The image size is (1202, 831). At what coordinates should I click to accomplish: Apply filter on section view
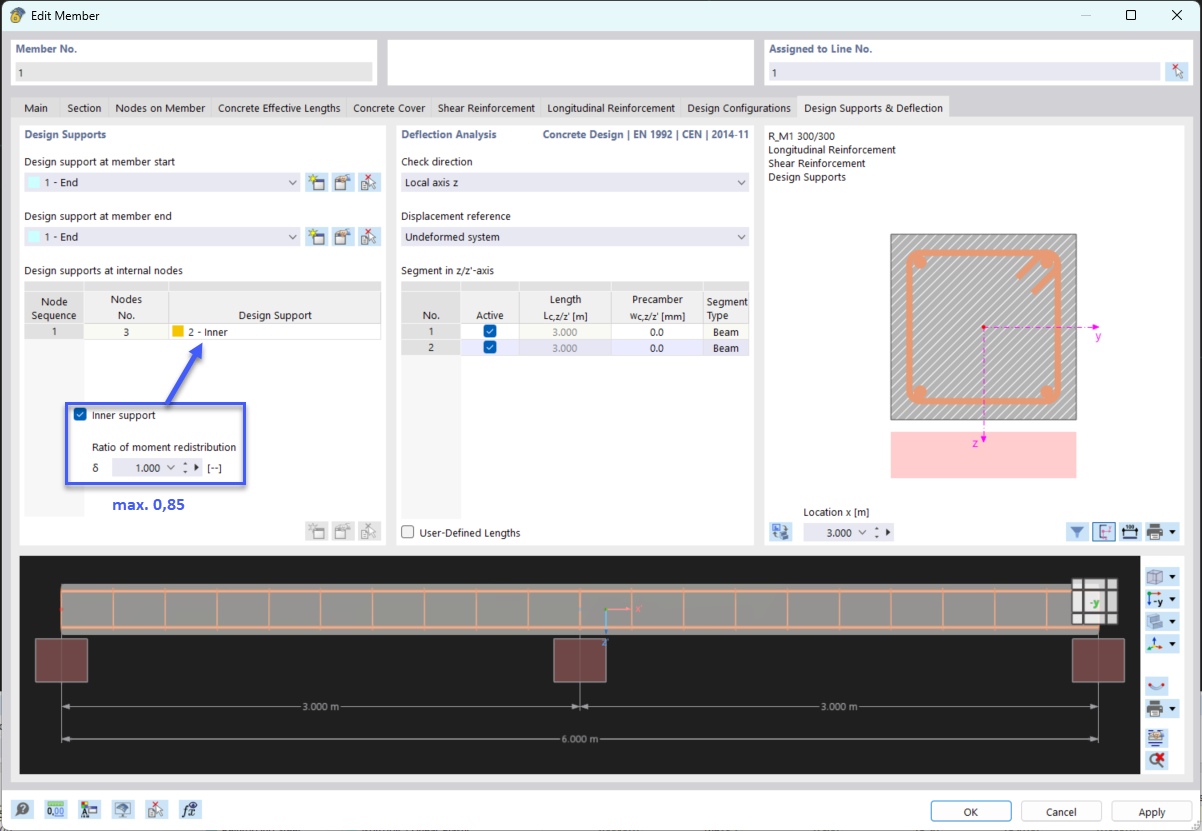(1077, 531)
